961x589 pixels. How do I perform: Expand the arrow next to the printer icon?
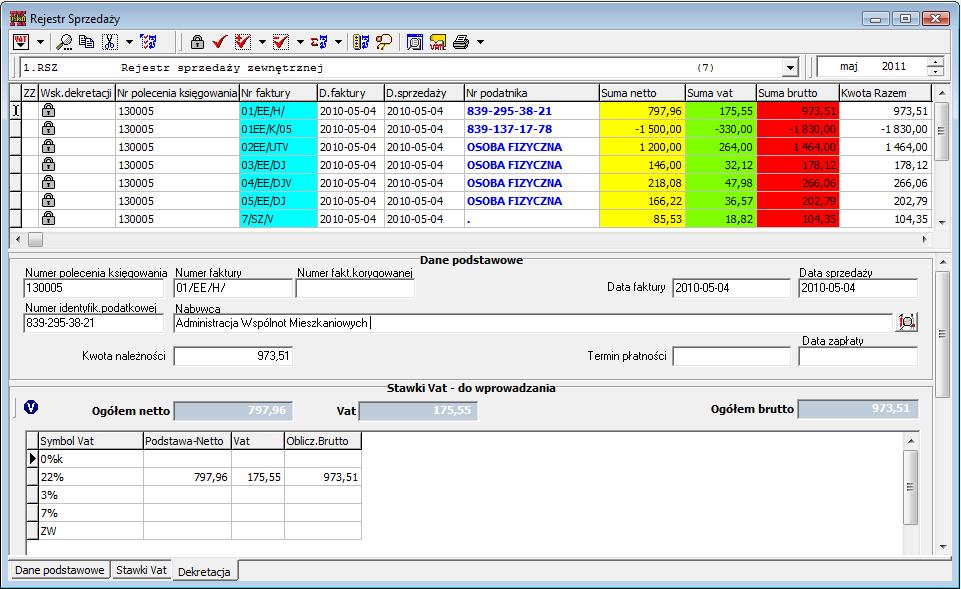[x=480, y=42]
